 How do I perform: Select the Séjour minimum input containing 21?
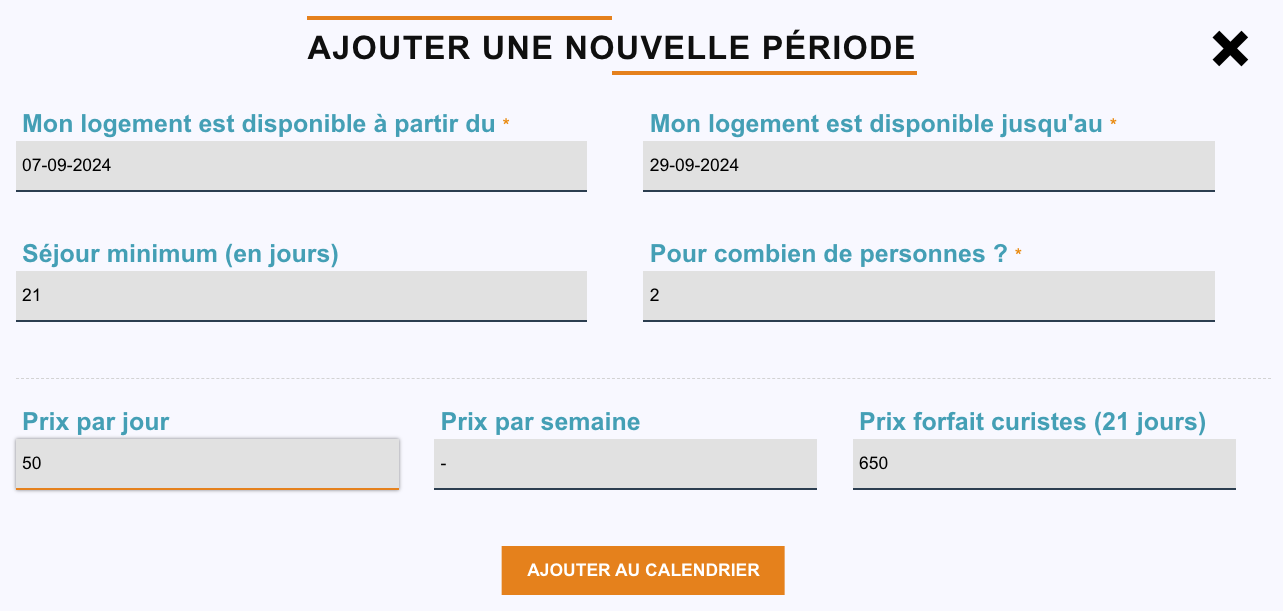pos(301,295)
